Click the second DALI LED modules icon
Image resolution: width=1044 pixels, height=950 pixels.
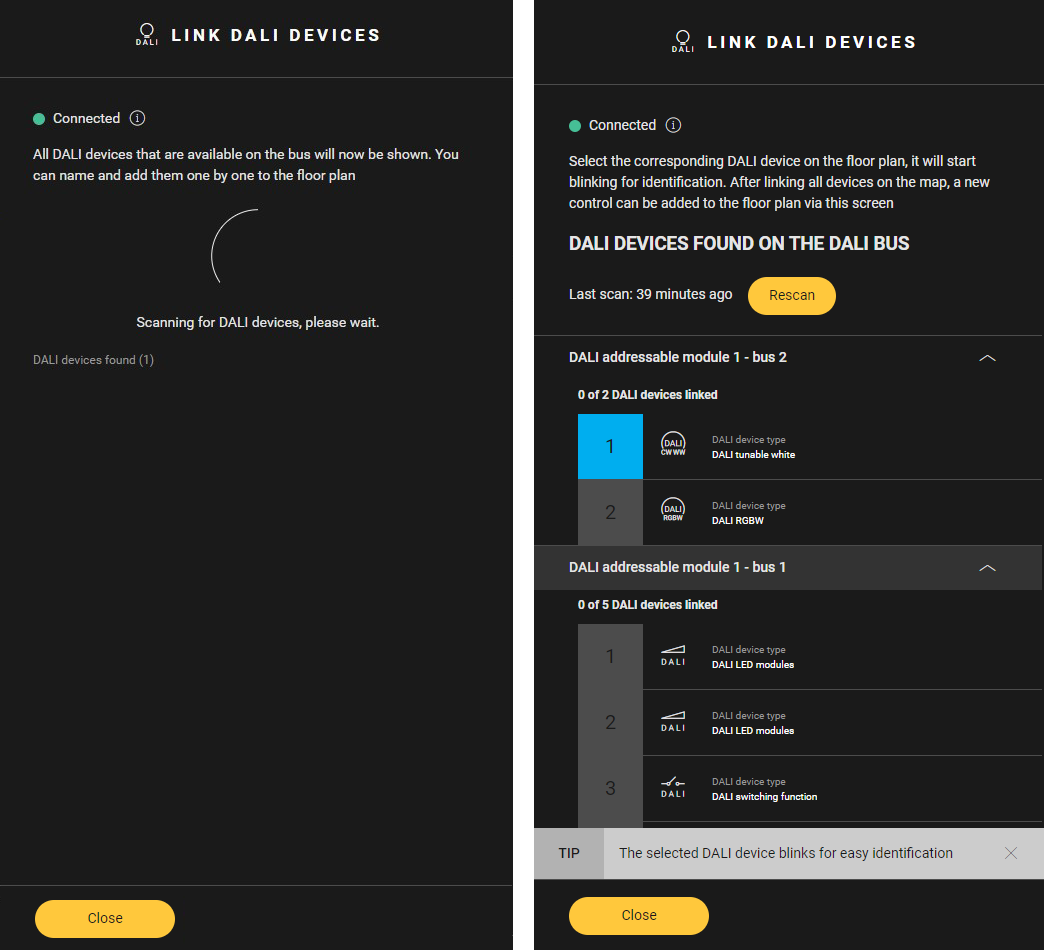673,722
